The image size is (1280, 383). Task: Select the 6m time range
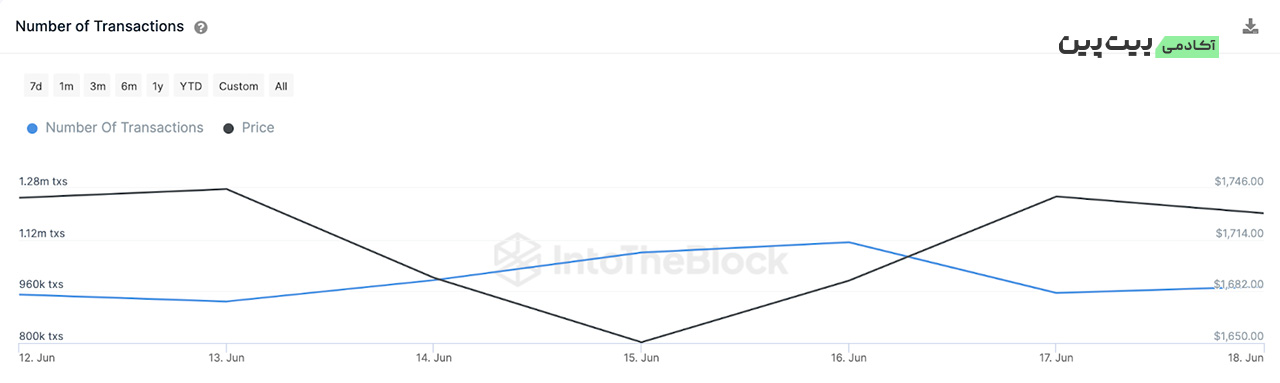pyautogui.click(x=128, y=86)
